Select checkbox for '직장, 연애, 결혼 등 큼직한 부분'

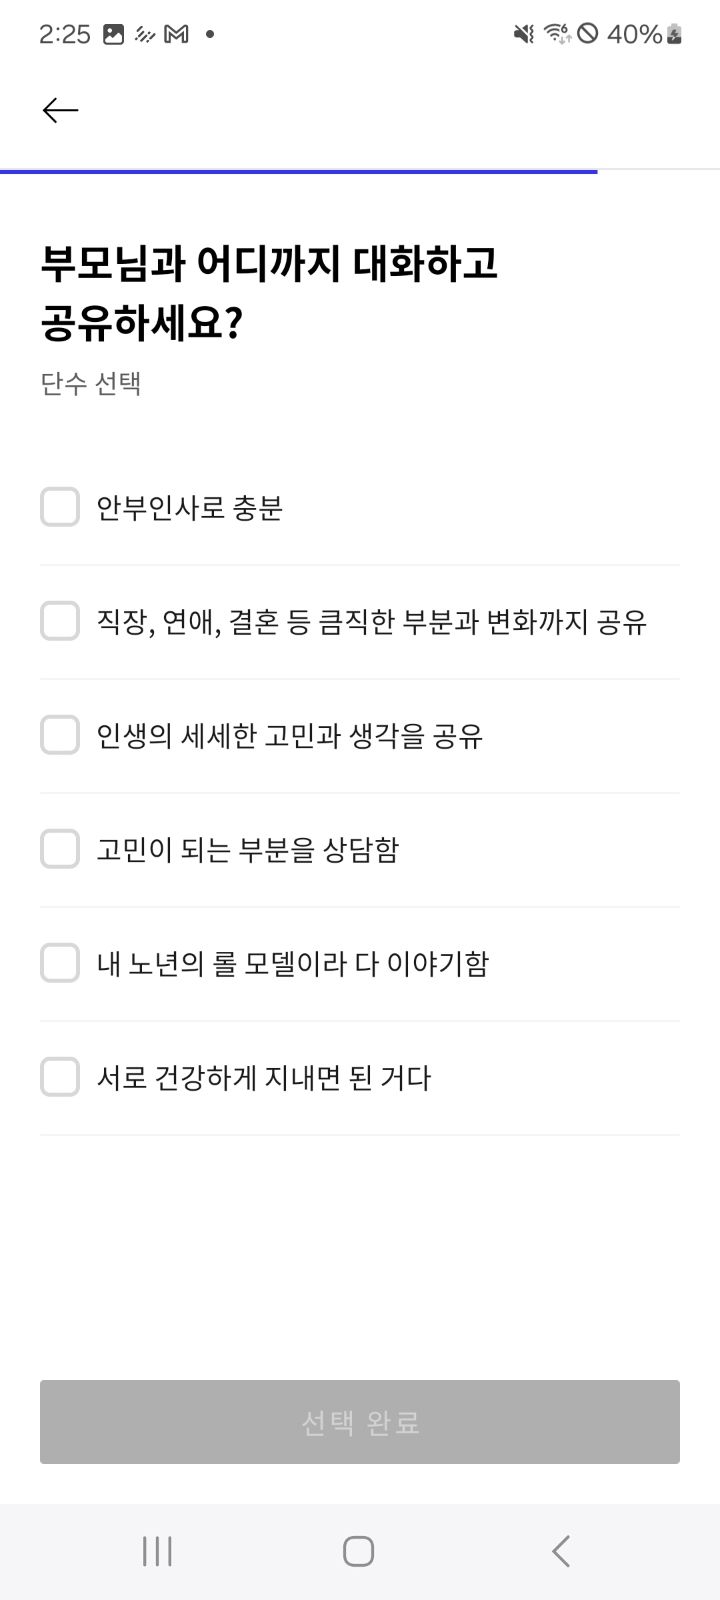(x=60, y=621)
